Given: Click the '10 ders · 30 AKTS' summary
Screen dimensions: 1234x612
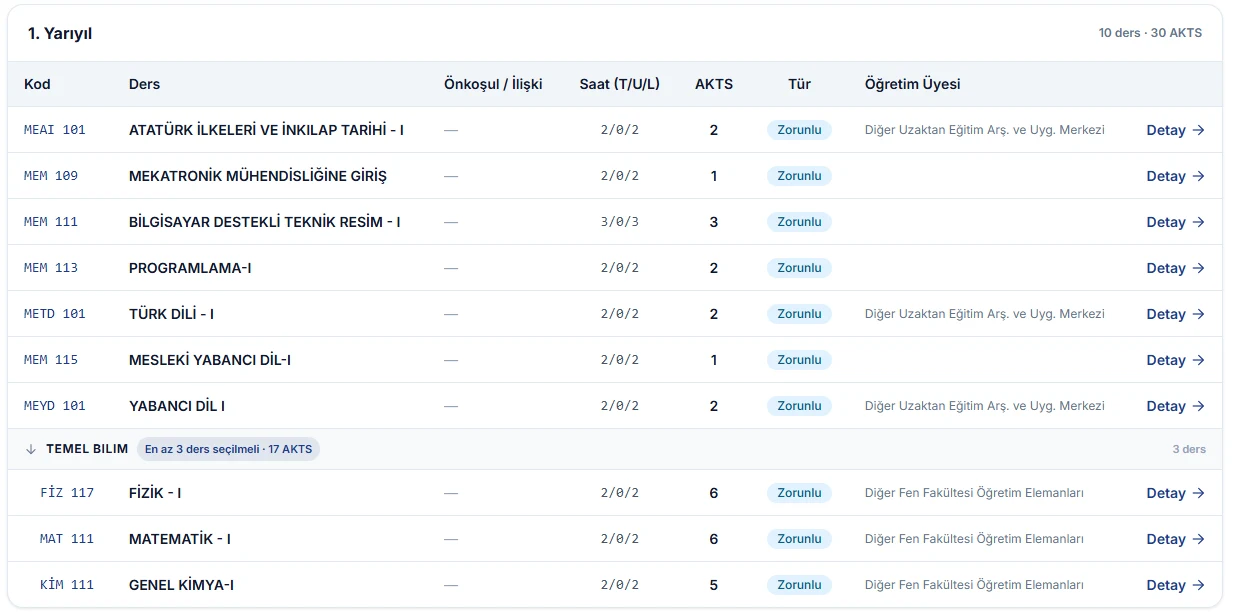Looking at the screenshot, I should click(x=1150, y=33).
